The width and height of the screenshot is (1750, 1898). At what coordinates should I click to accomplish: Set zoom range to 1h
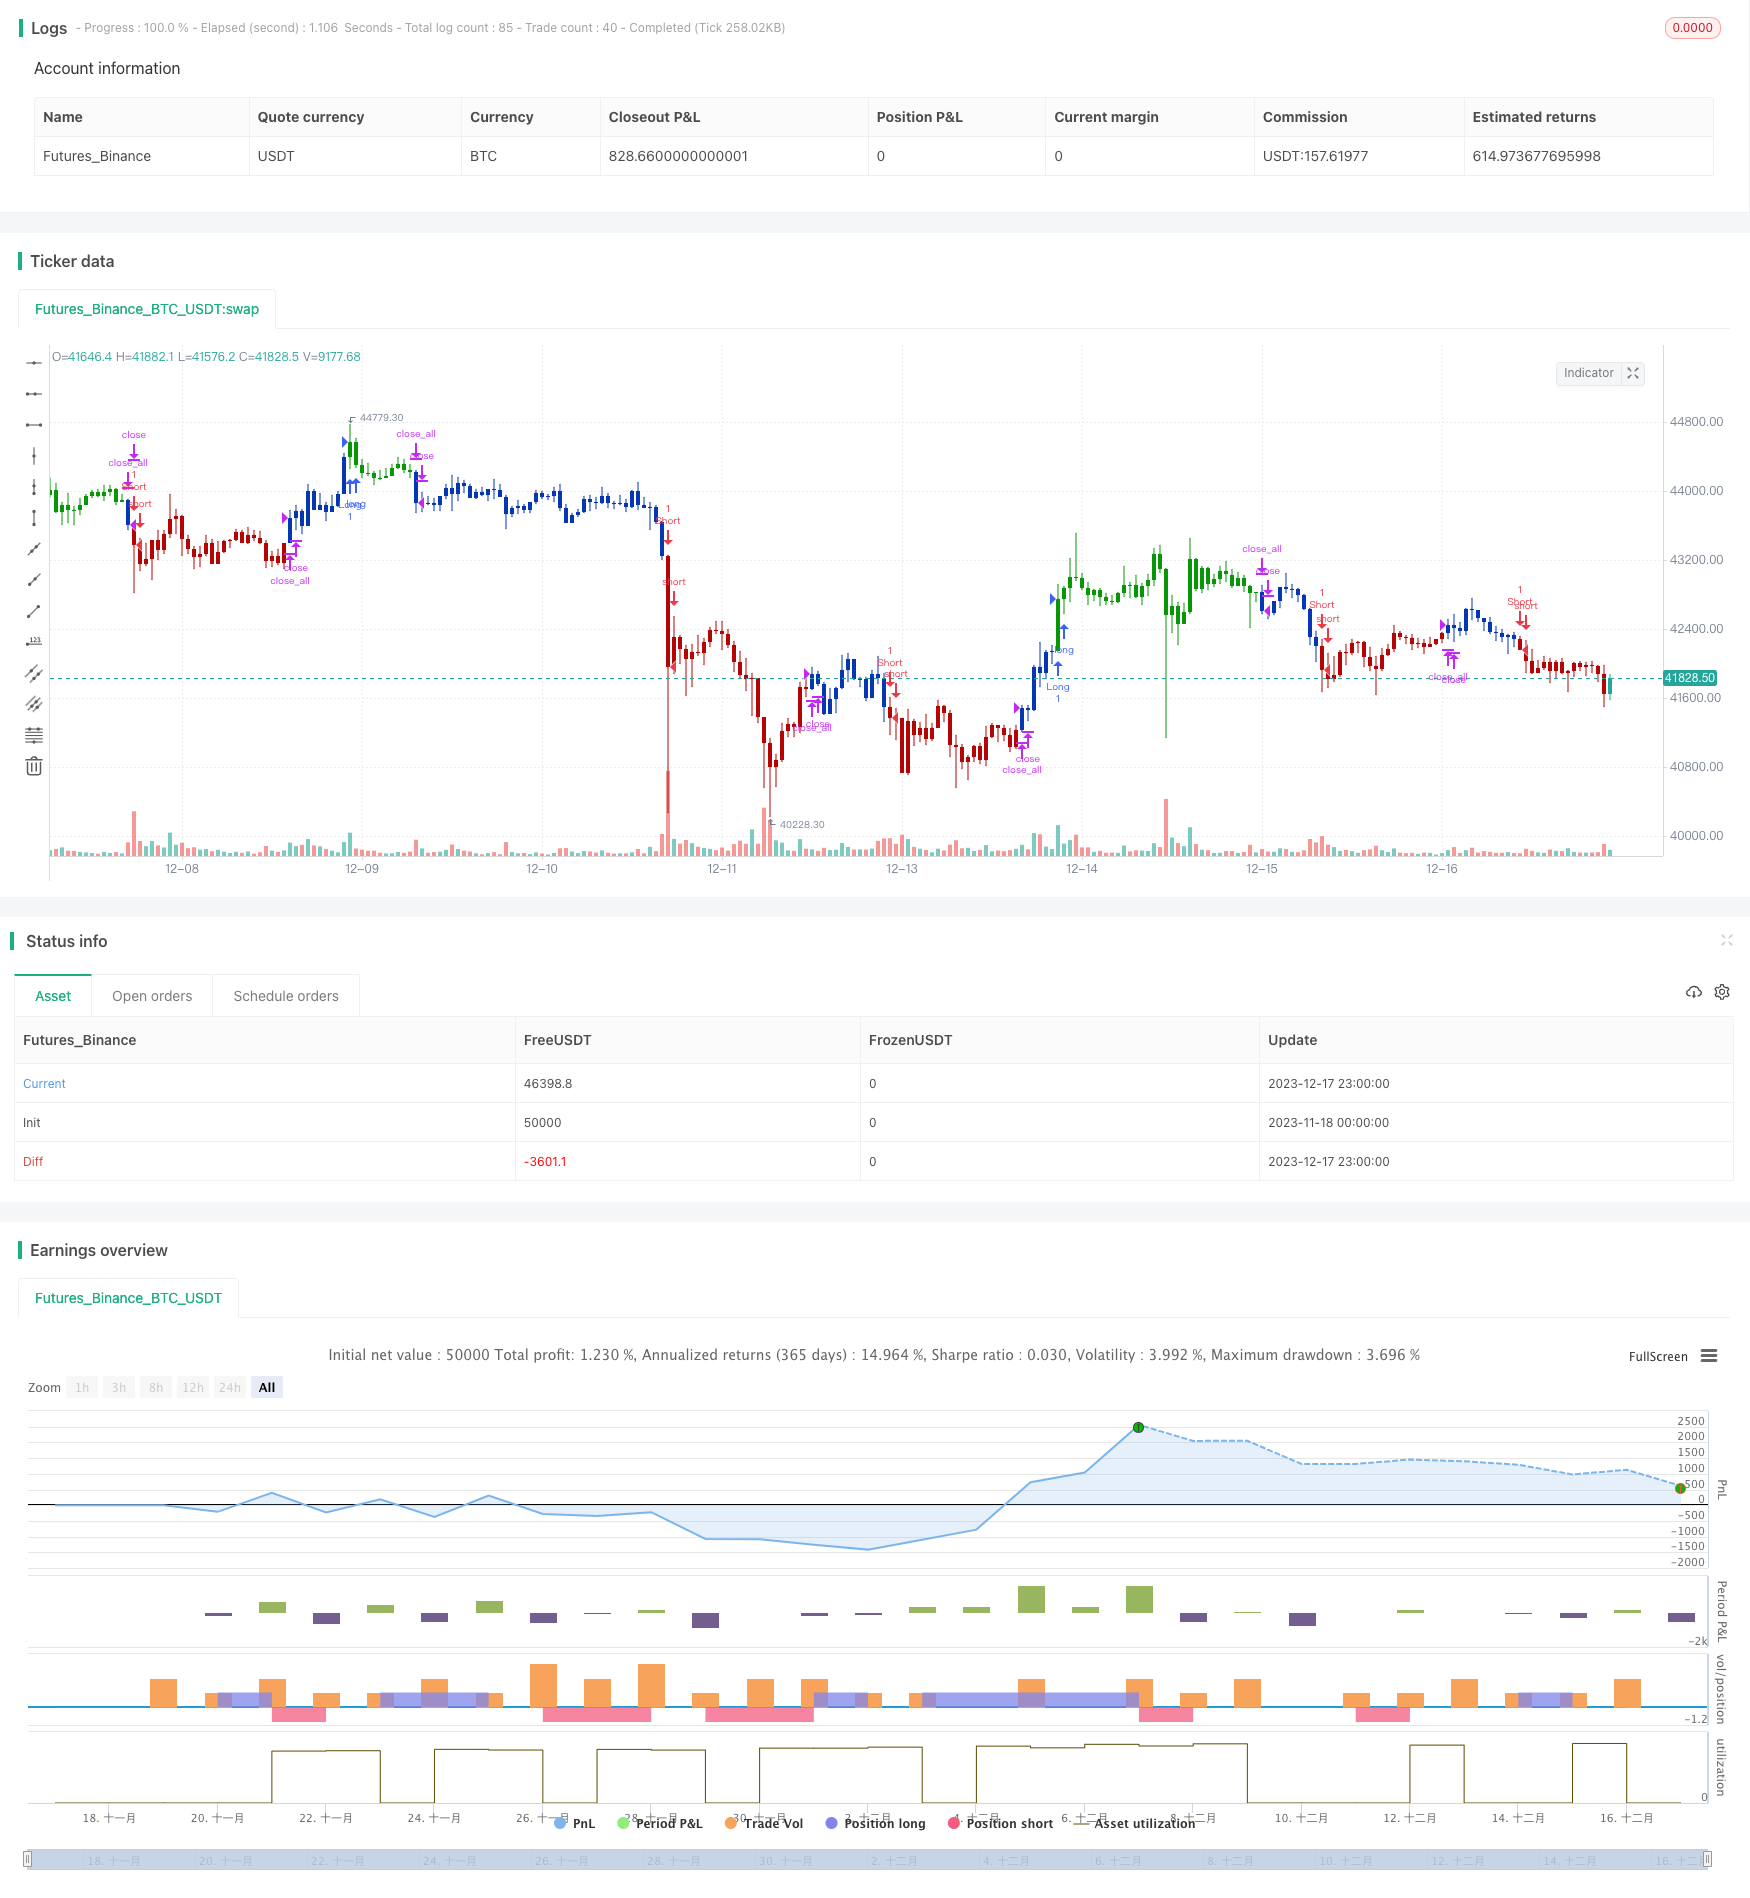tap(82, 1387)
